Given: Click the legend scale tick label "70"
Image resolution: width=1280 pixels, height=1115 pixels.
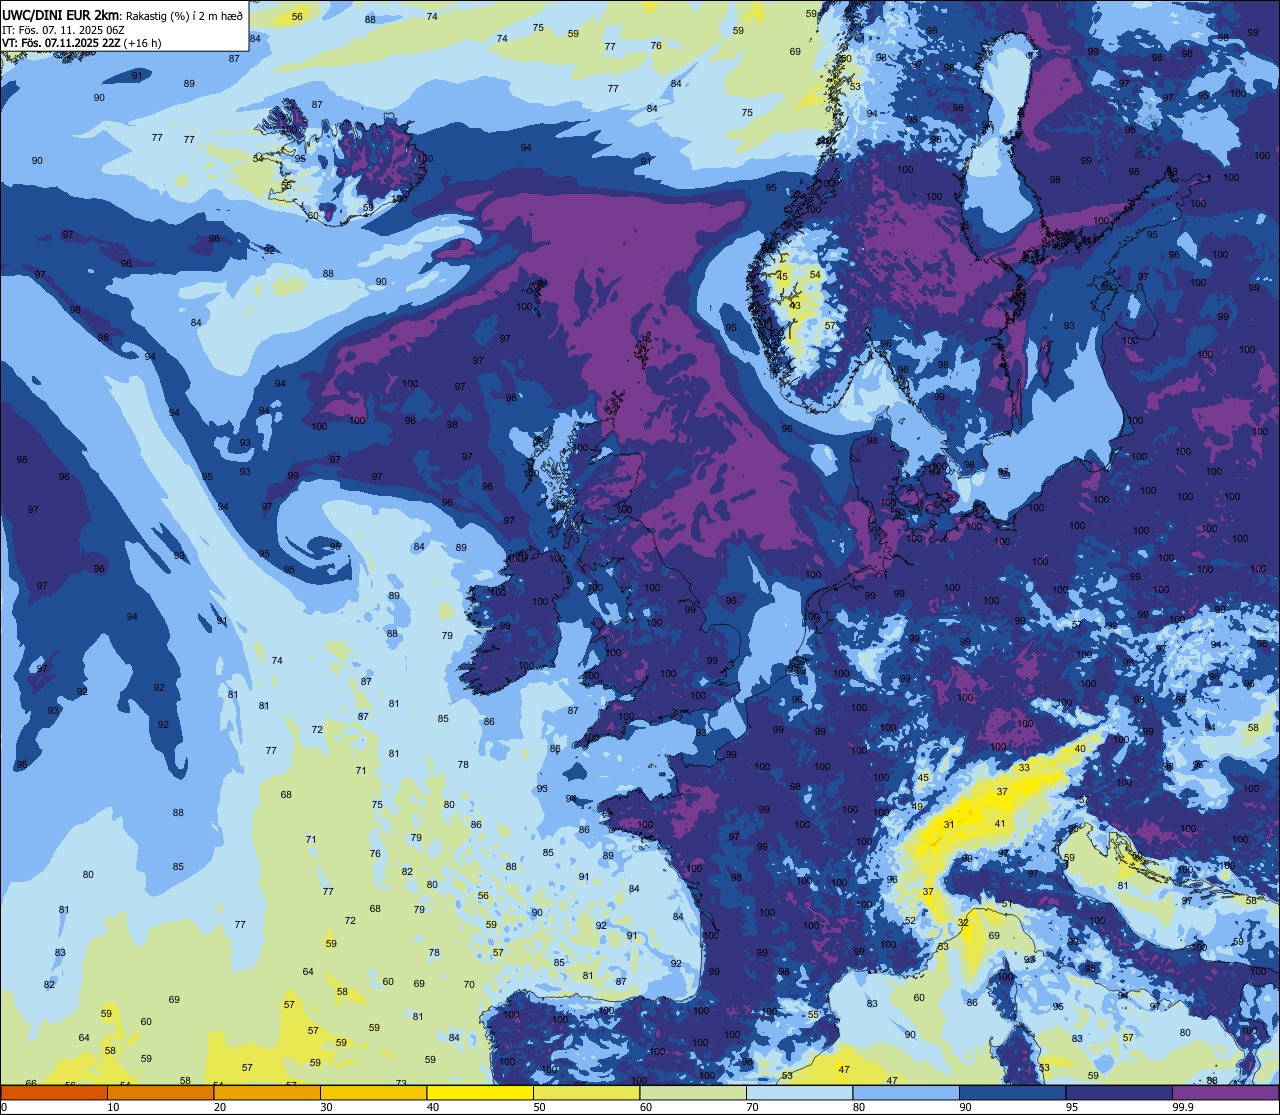Looking at the screenshot, I should pyautogui.click(x=752, y=1107).
